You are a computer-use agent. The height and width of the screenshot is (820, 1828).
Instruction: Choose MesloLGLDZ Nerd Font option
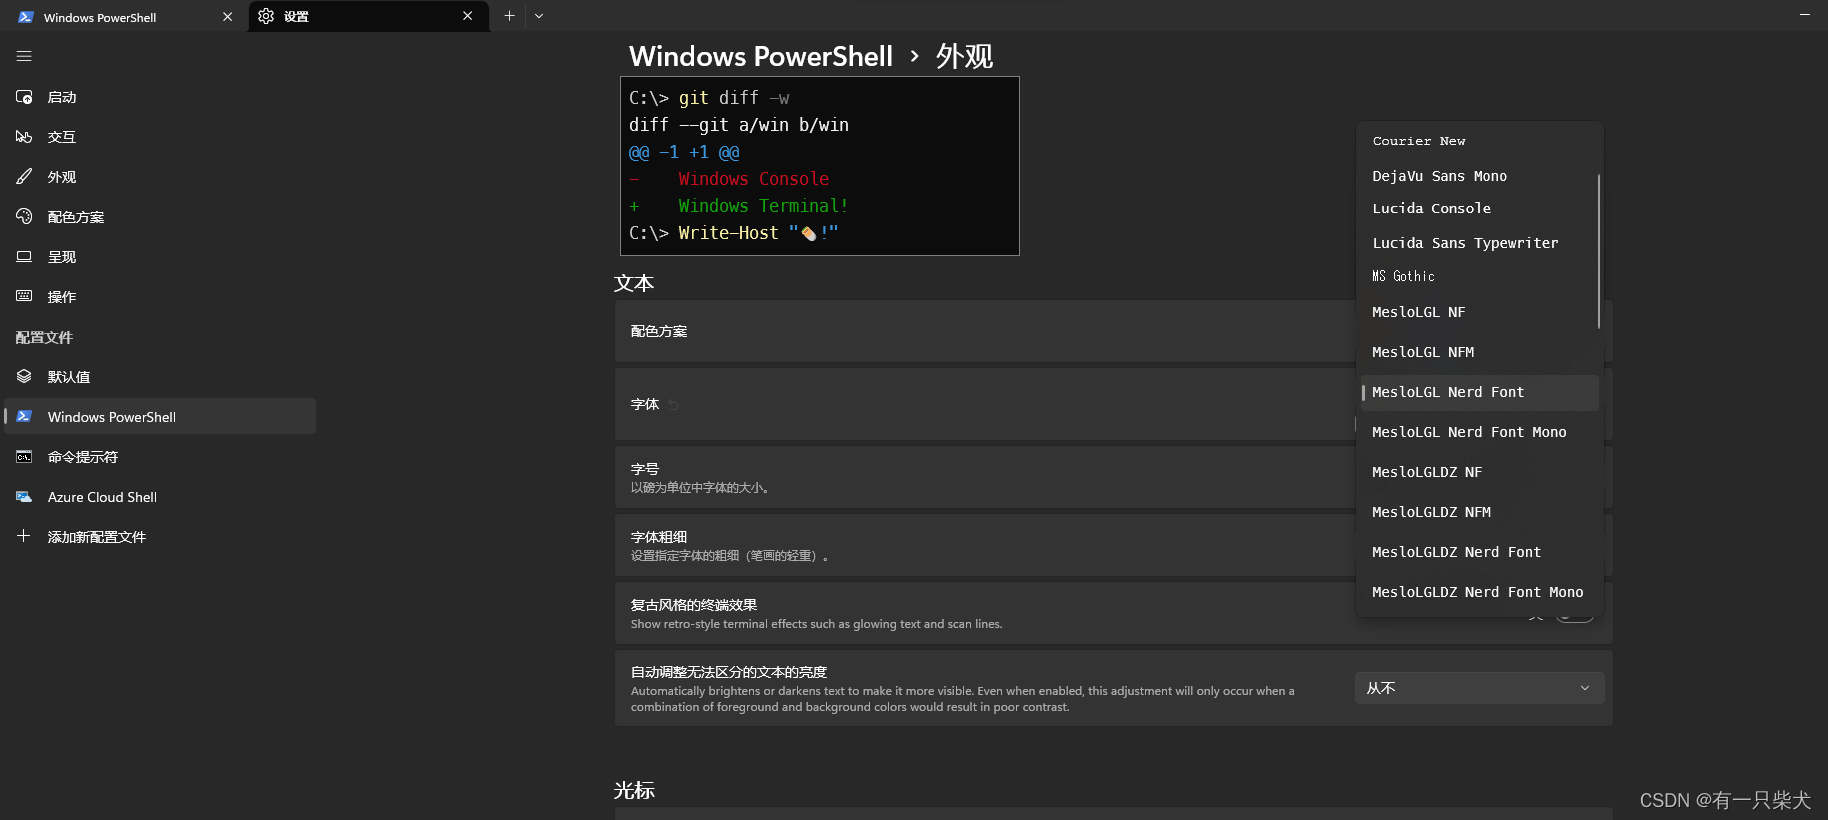coord(1480,552)
